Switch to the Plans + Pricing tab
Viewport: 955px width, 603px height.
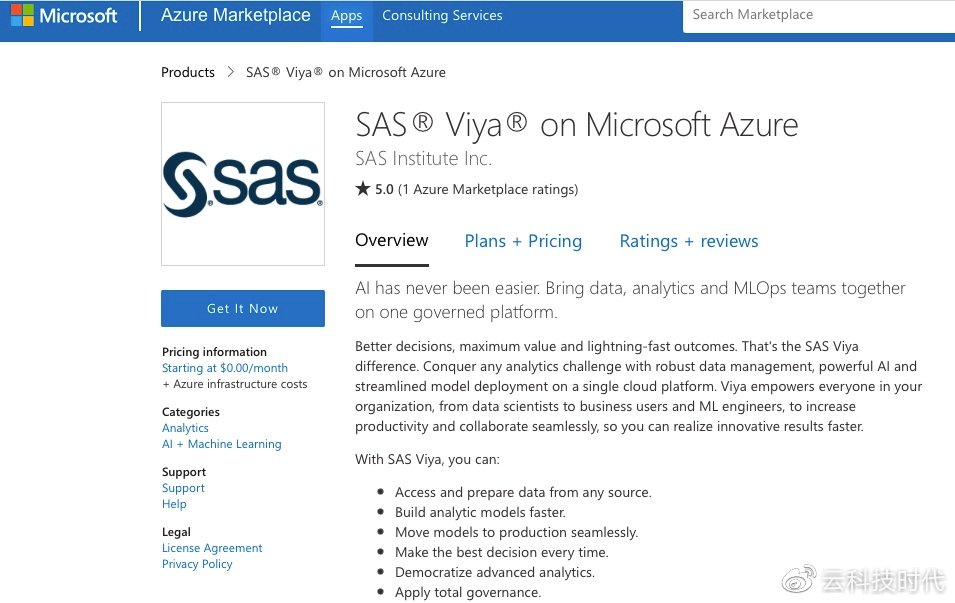click(x=523, y=241)
